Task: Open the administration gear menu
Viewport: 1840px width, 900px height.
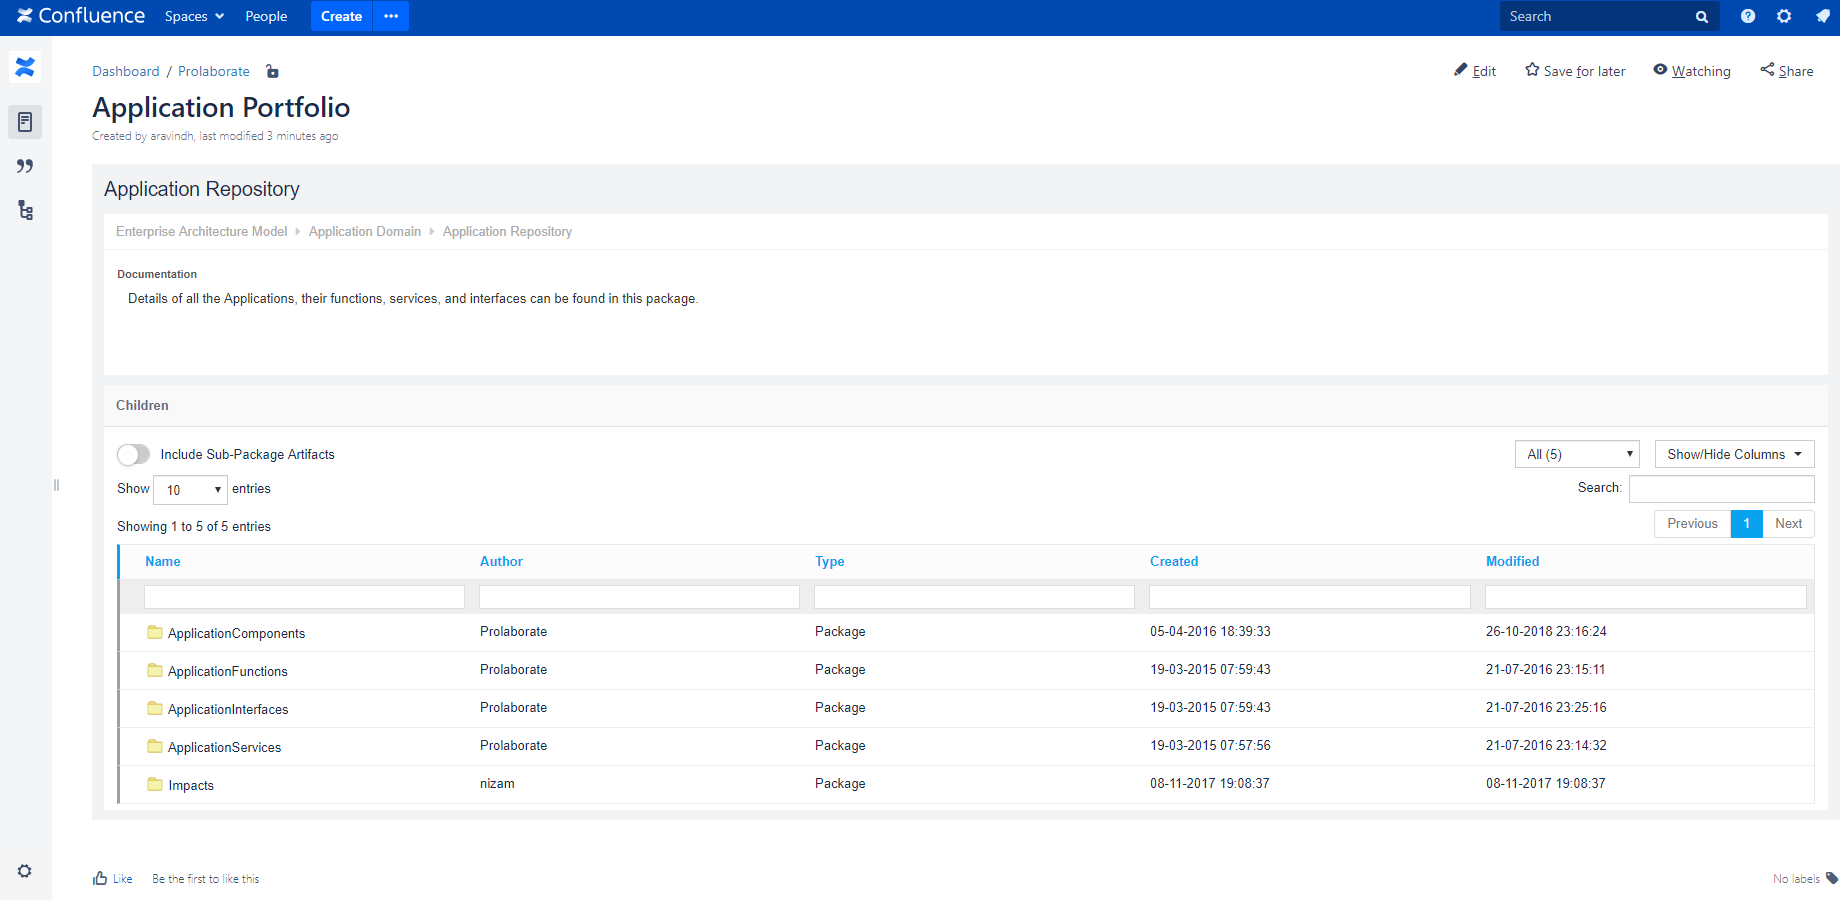Action: 1784,16
